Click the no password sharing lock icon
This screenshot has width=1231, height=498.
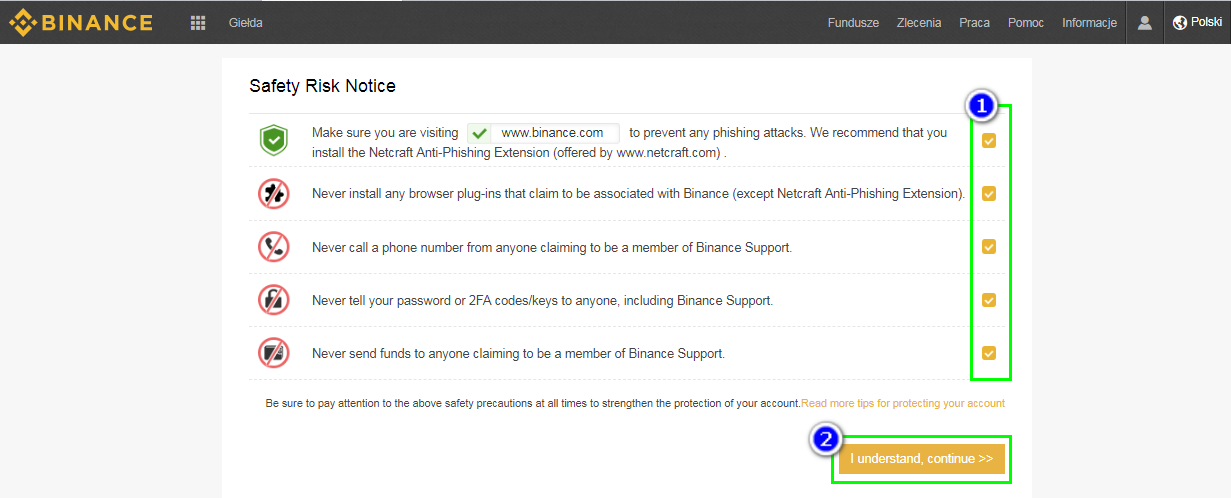273,300
